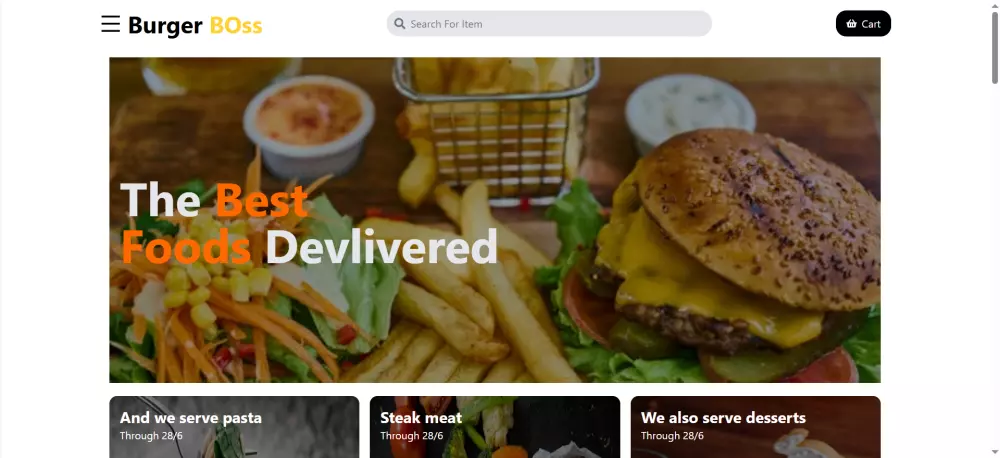This screenshot has height=458, width=1000.
Task: Click the magnifying glass search icon
Action: click(x=400, y=24)
